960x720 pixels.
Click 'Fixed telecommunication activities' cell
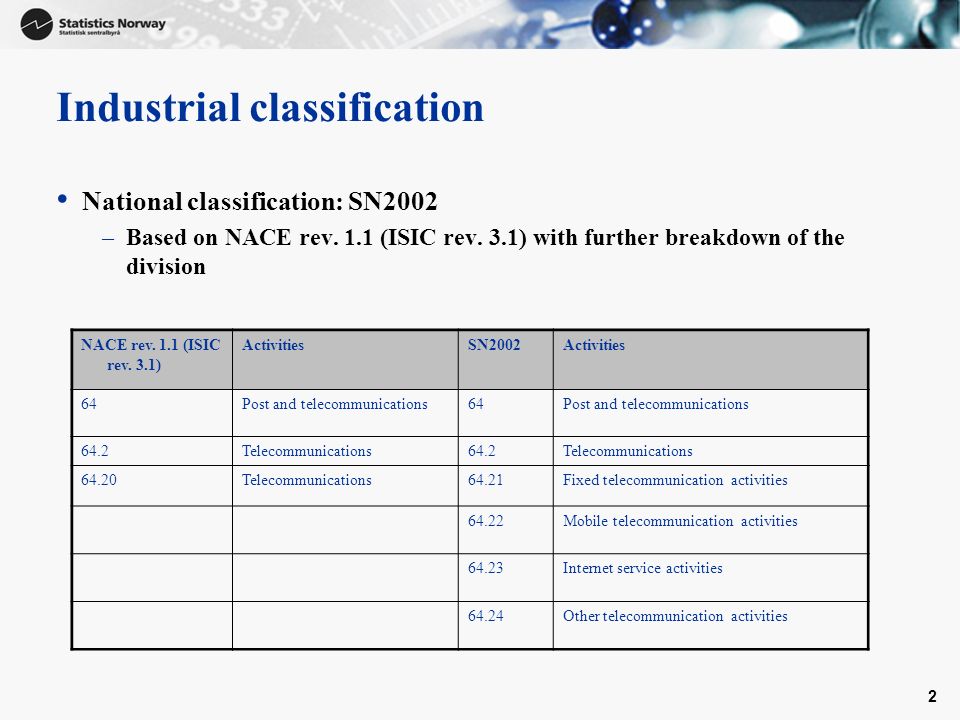pos(710,486)
